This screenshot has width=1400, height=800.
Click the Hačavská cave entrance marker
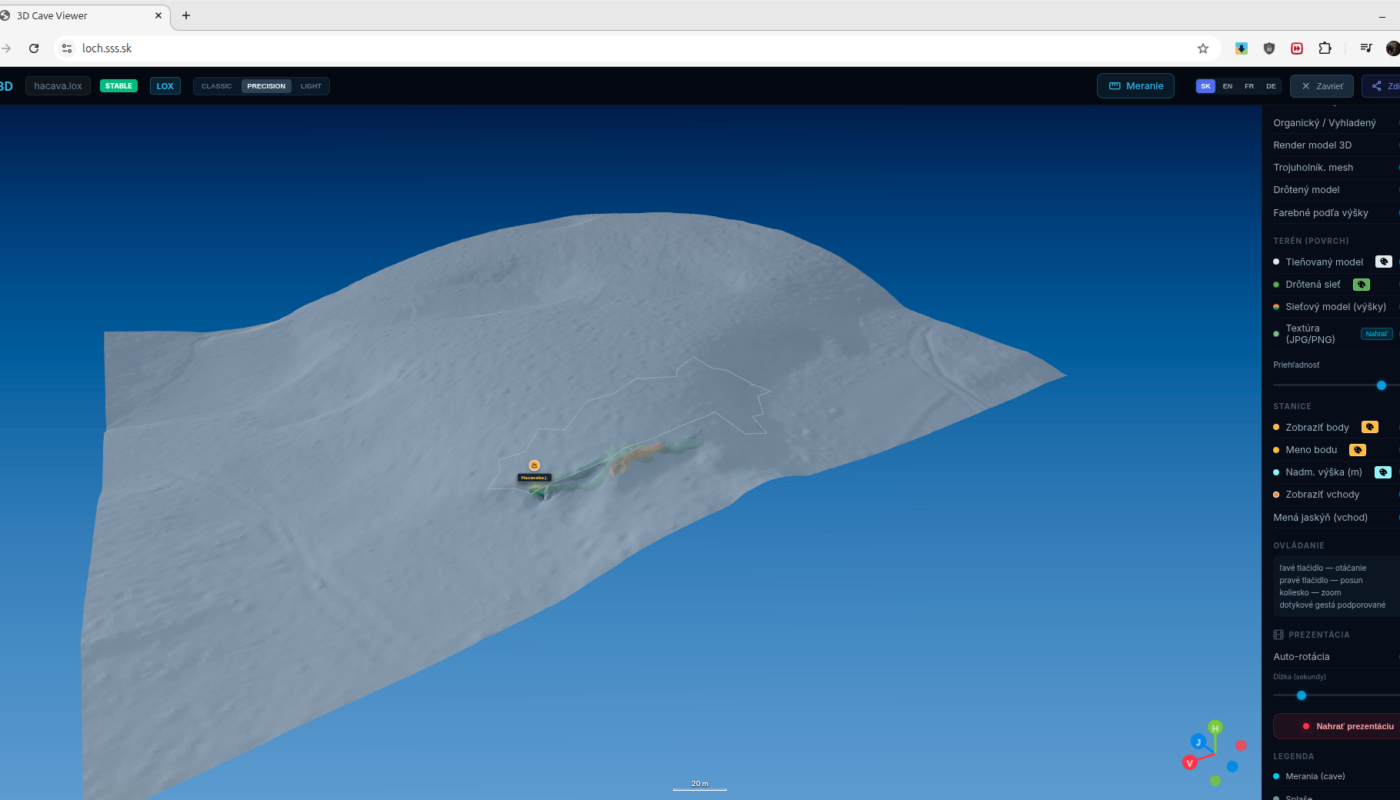[x=534, y=465]
